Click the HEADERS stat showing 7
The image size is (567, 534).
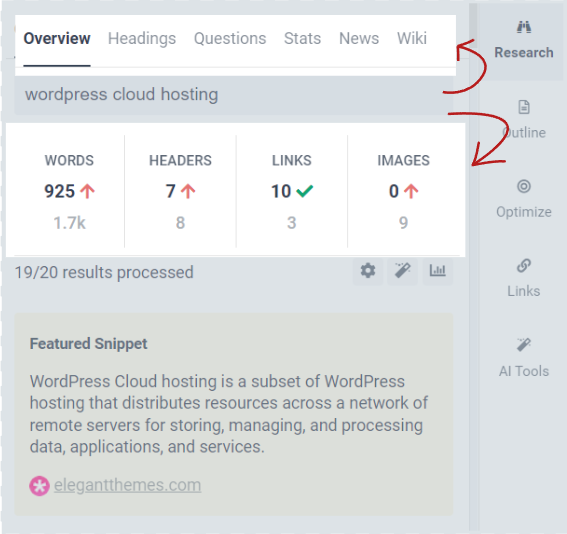pos(180,191)
